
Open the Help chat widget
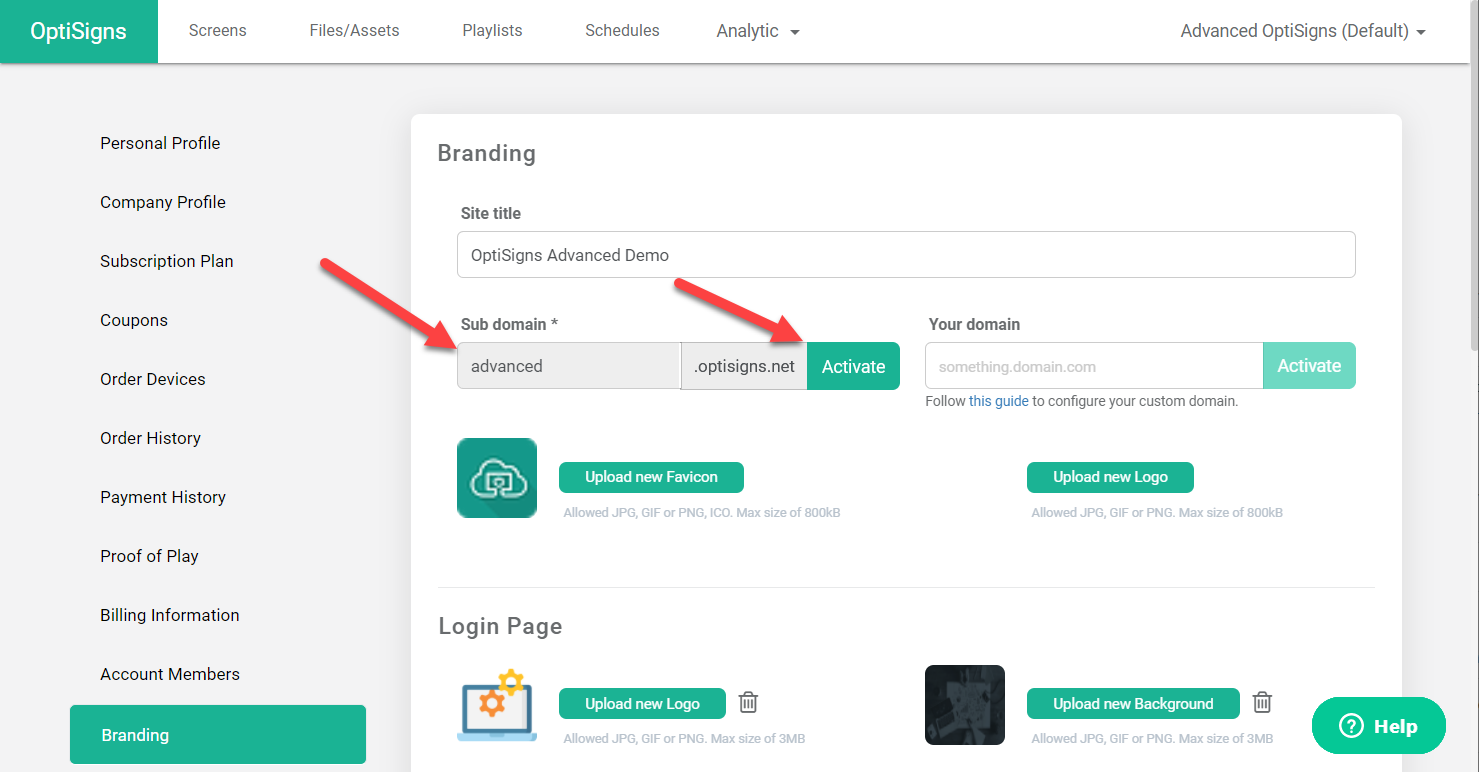1378,726
